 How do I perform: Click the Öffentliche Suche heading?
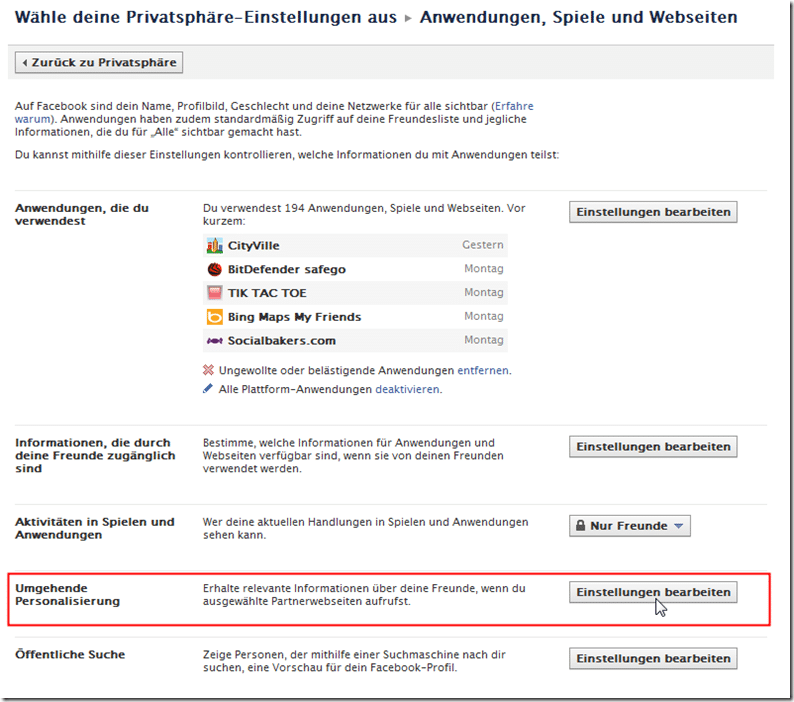point(70,654)
